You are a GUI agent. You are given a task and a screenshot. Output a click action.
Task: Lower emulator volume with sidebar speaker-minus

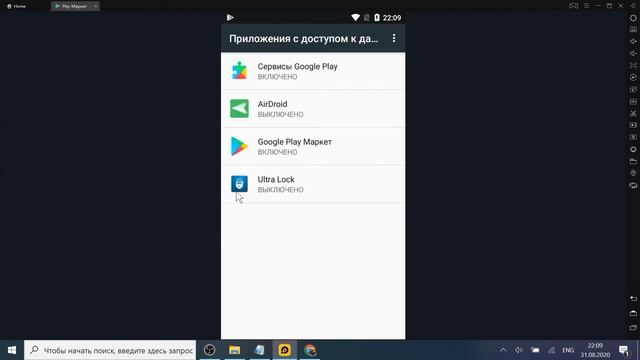[x=633, y=53]
